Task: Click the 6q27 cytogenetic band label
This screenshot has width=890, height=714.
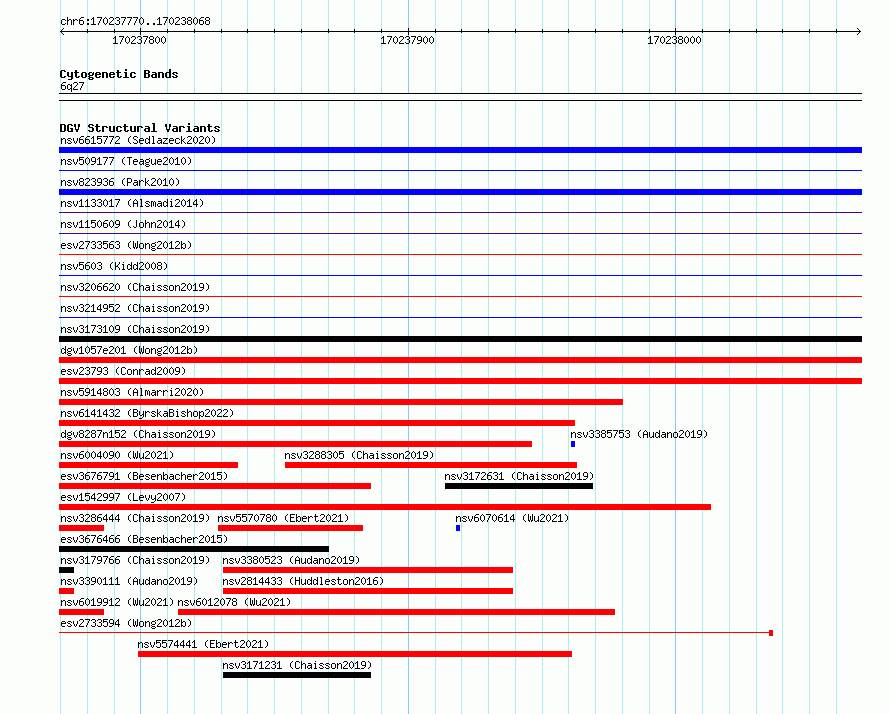Action: point(72,86)
